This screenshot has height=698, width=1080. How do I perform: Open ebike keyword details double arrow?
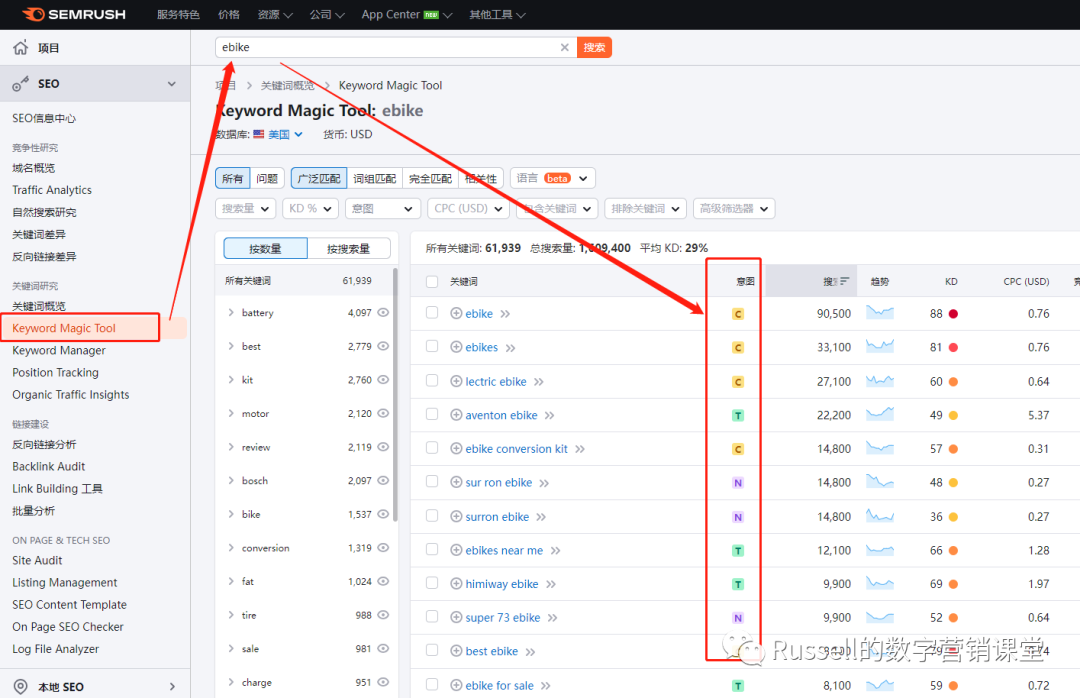[506, 314]
